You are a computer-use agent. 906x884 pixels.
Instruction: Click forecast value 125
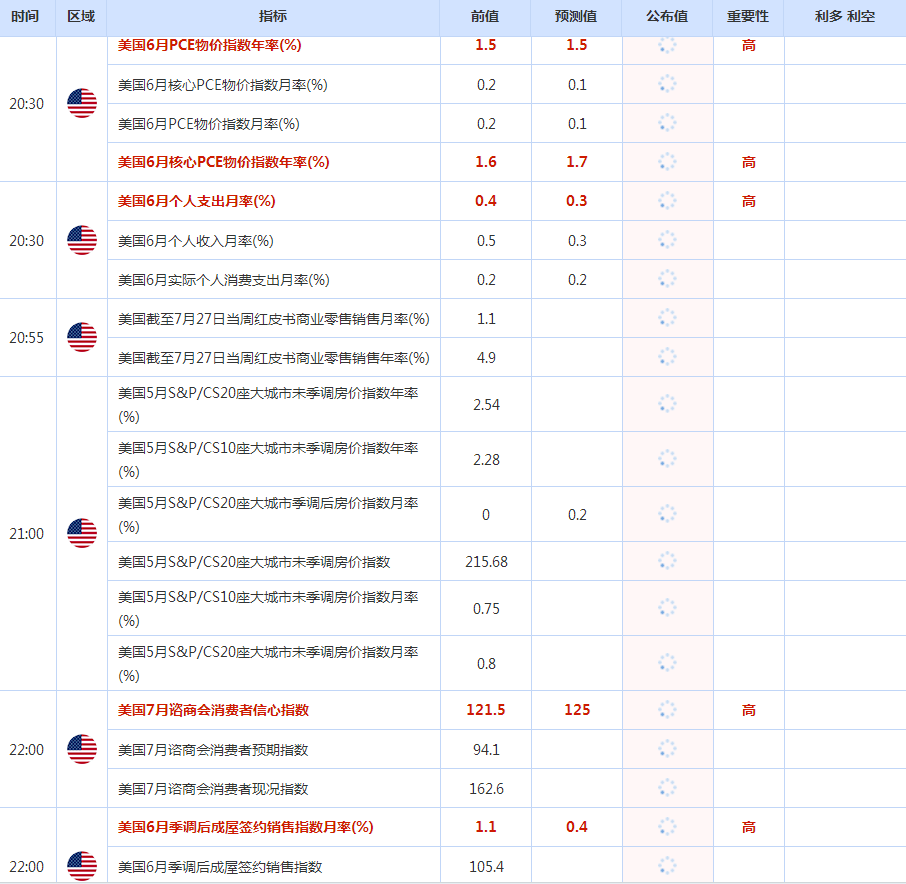(x=577, y=710)
